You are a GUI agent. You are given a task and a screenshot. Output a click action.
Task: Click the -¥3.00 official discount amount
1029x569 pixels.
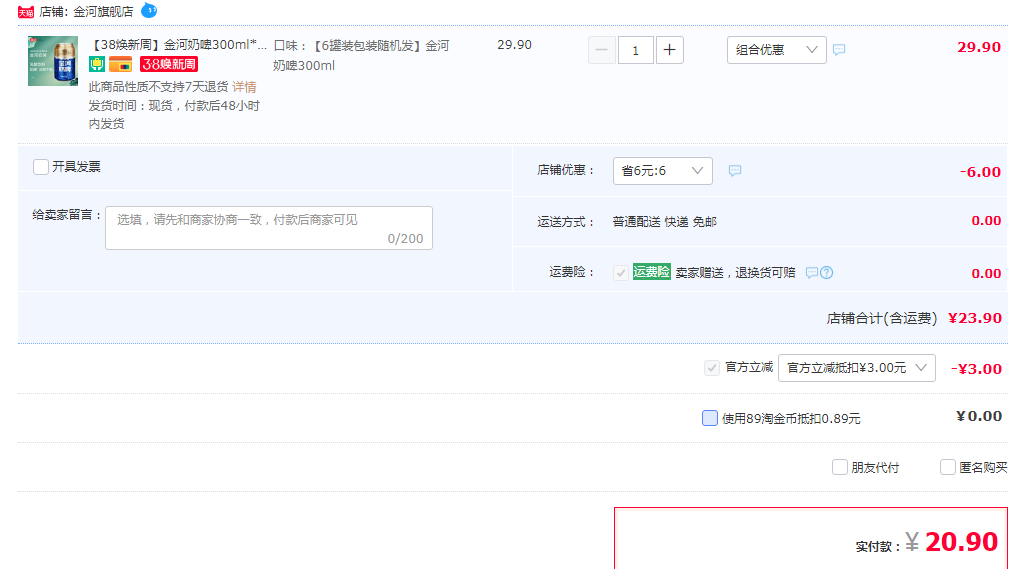(x=976, y=369)
